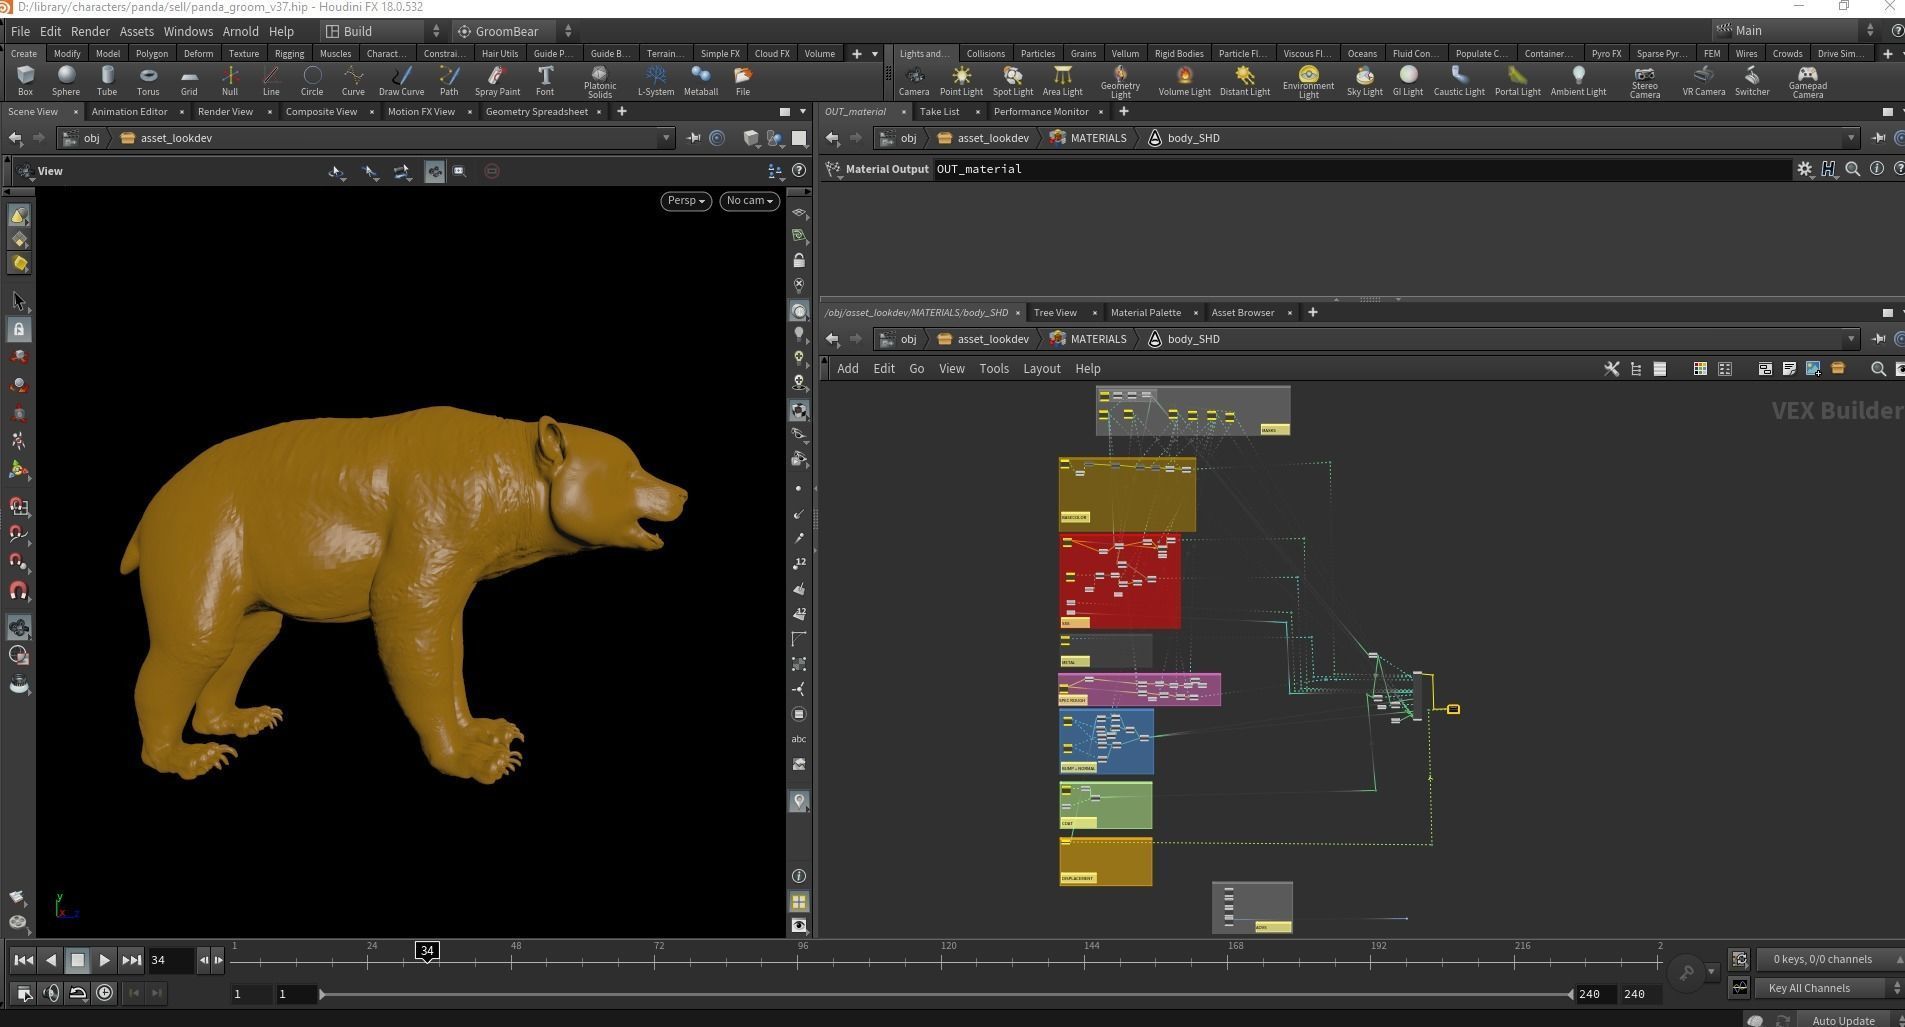Viewport: 1905px width, 1027px height.
Task: Select the Spray Paint tool
Action: (497, 80)
